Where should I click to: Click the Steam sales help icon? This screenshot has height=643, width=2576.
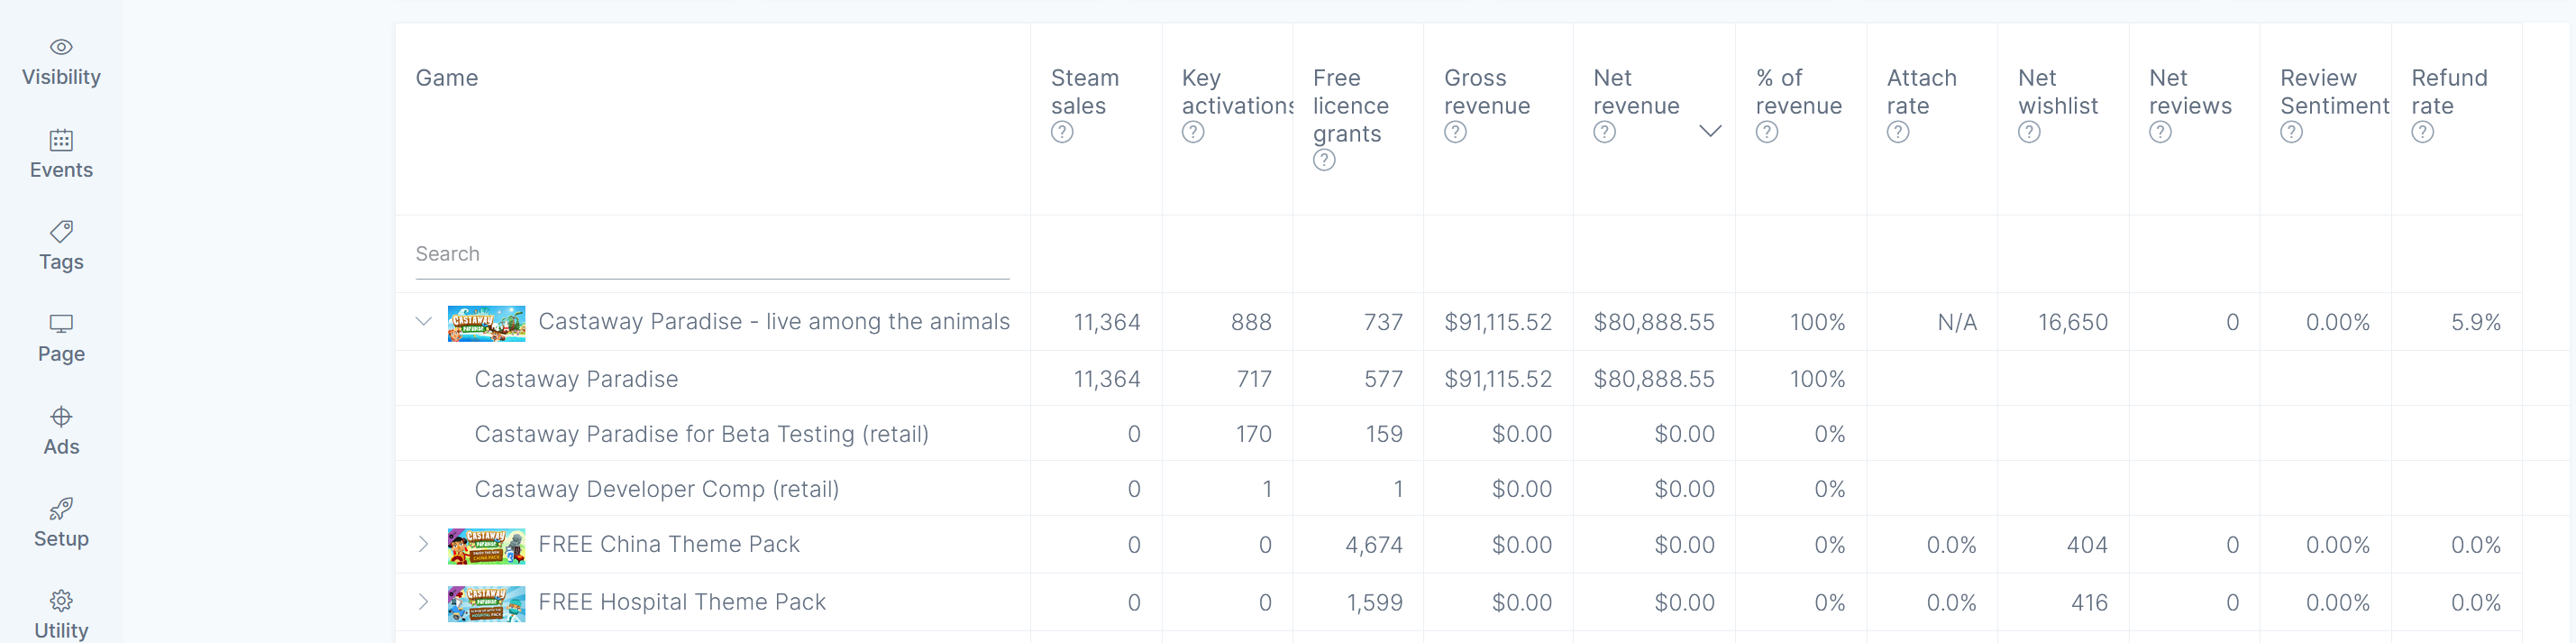(x=1062, y=132)
